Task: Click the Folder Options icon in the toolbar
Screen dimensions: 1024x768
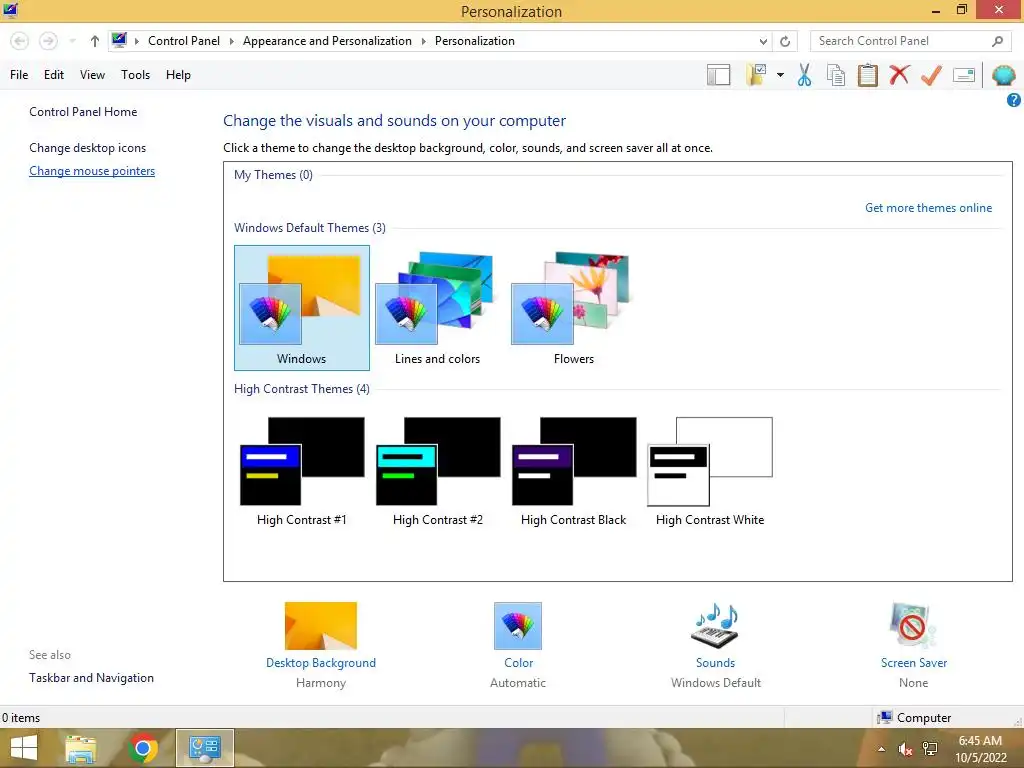Action: pos(756,75)
